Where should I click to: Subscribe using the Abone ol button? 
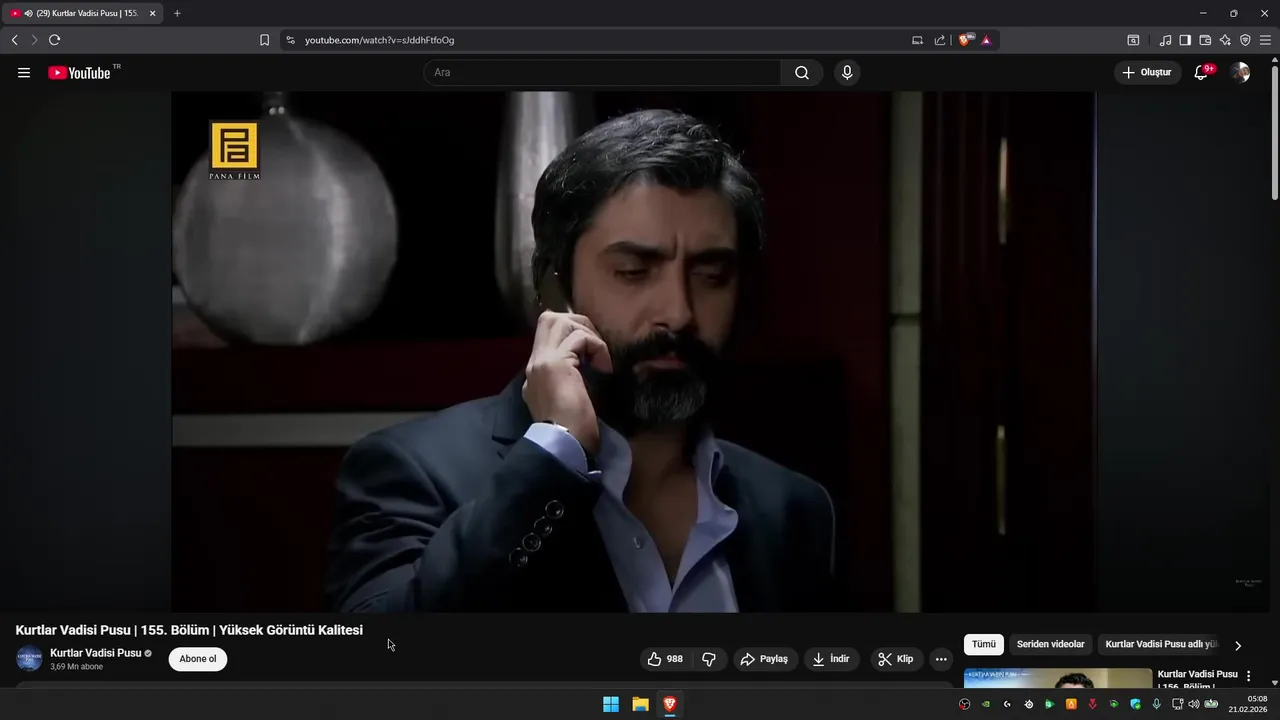198,659
